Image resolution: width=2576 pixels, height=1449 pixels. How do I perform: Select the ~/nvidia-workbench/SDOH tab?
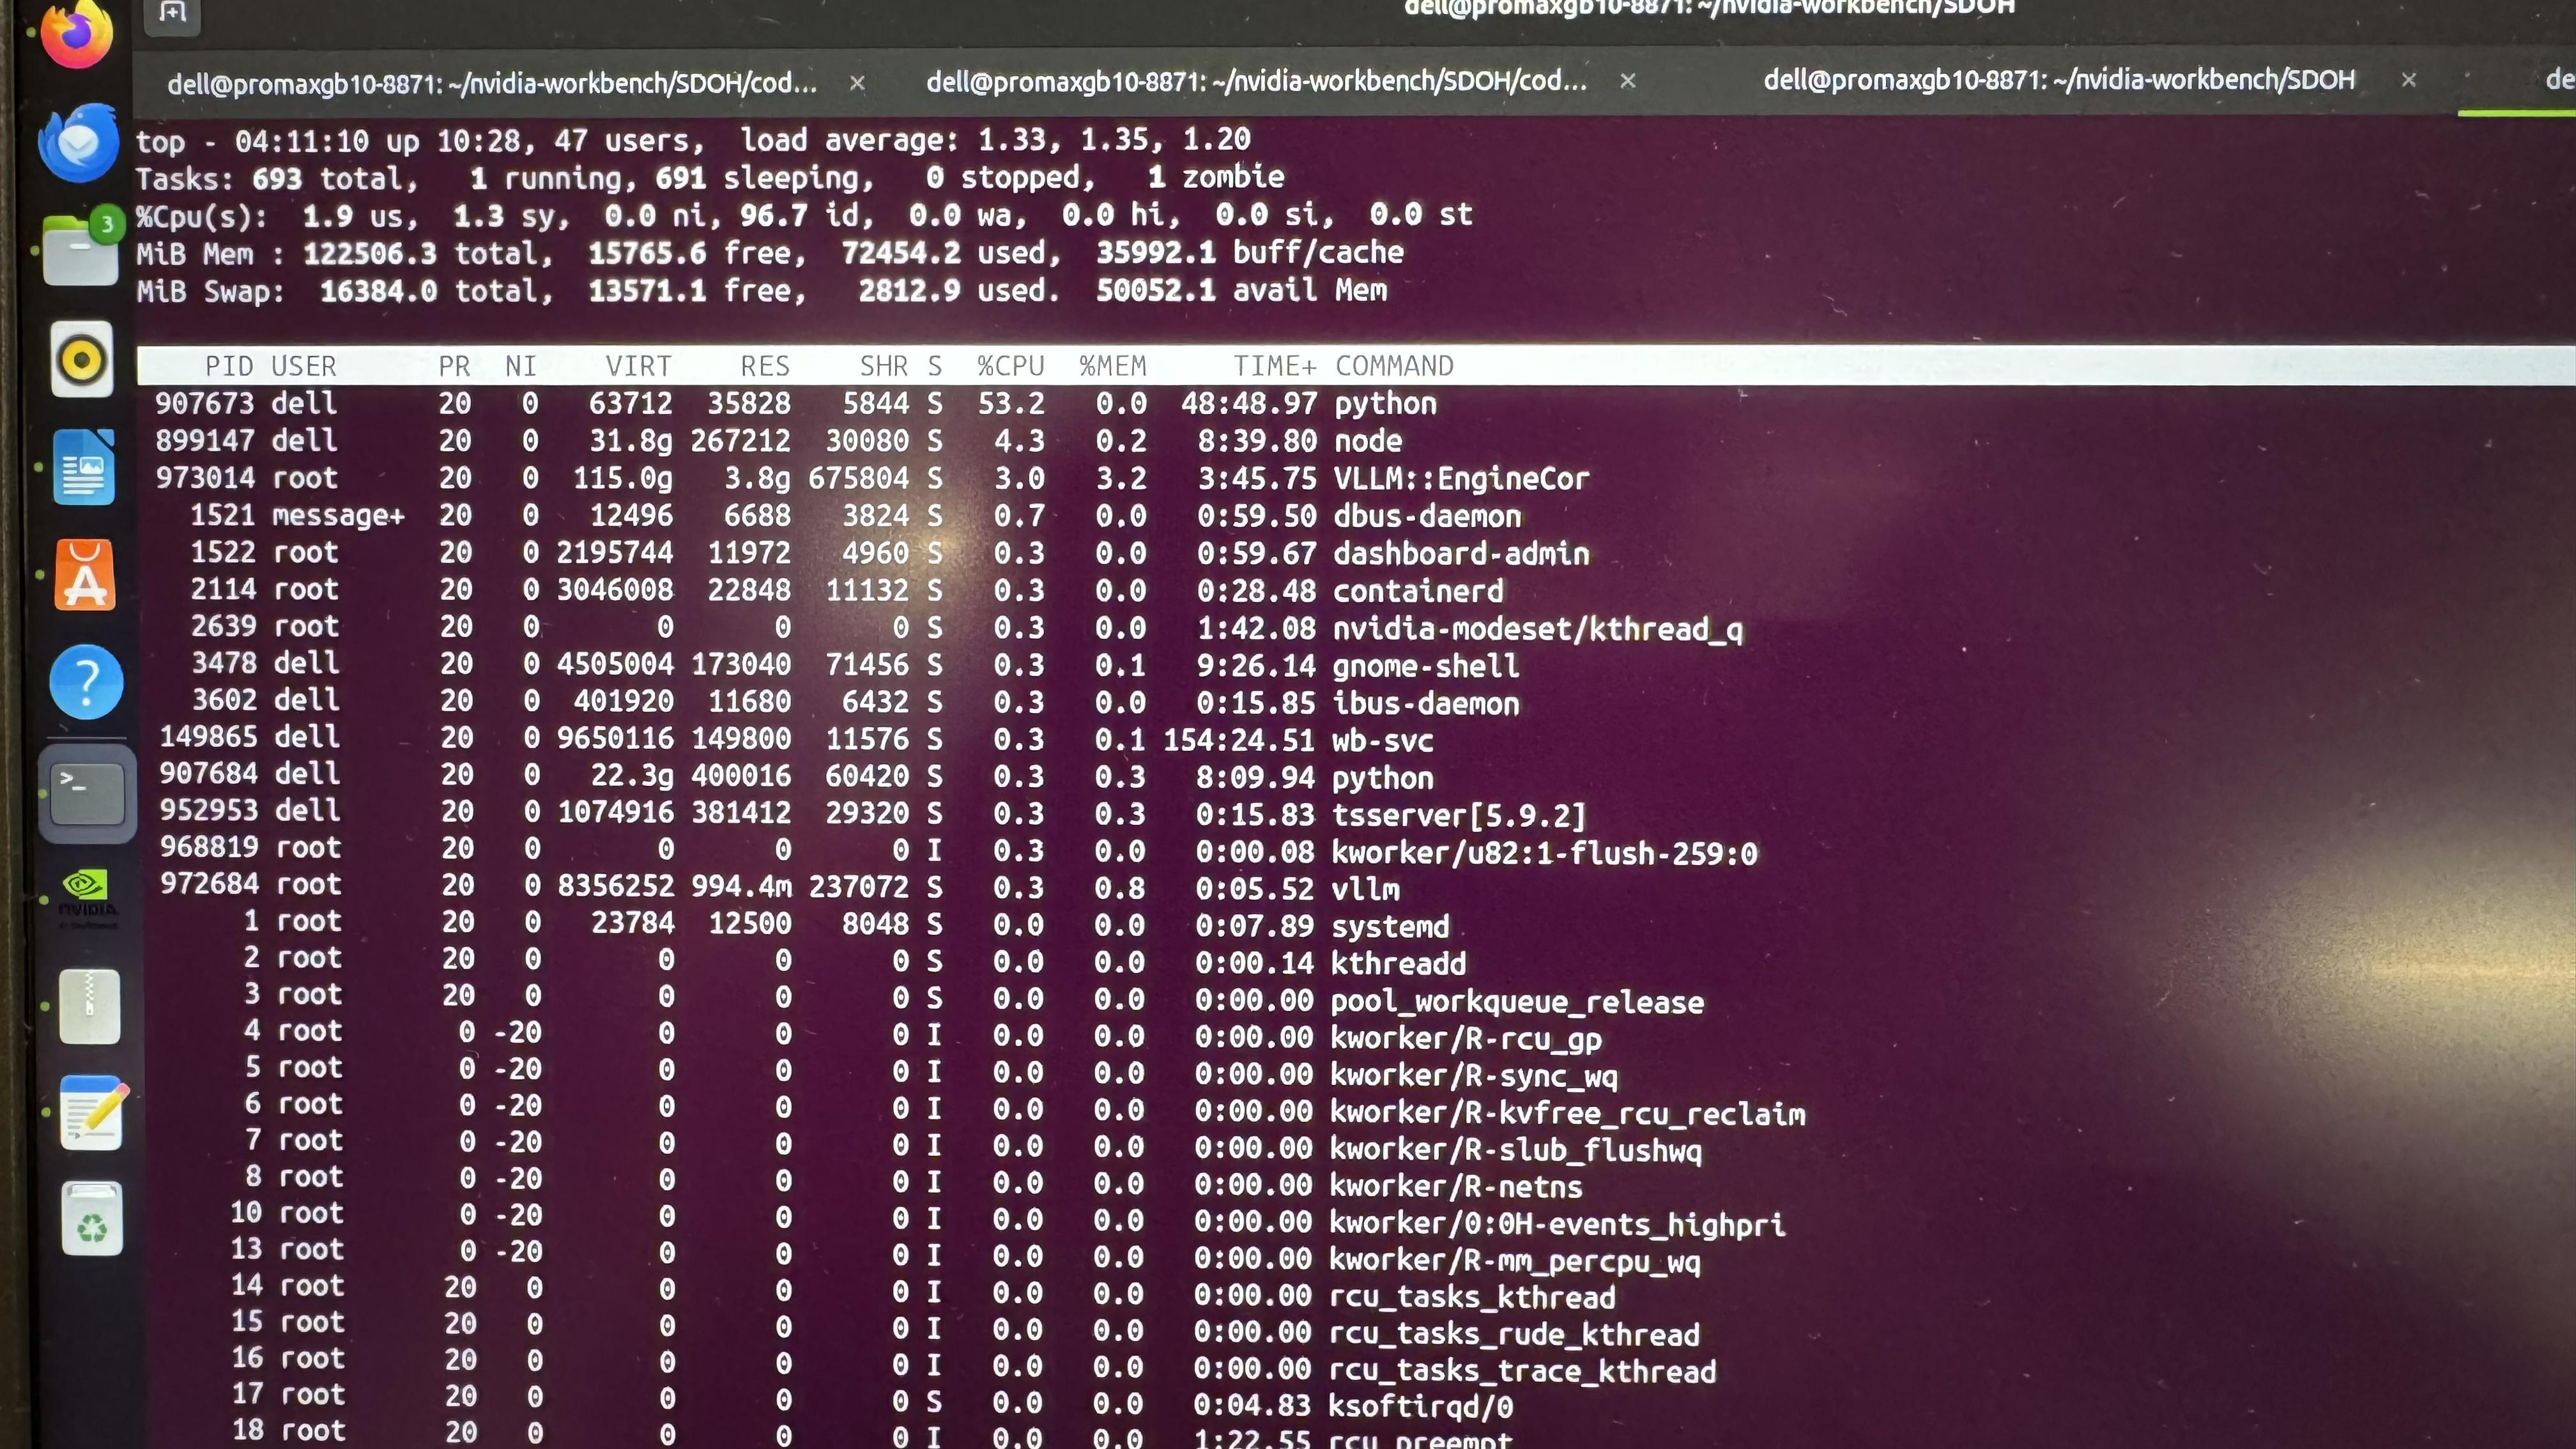[2058, 80]
